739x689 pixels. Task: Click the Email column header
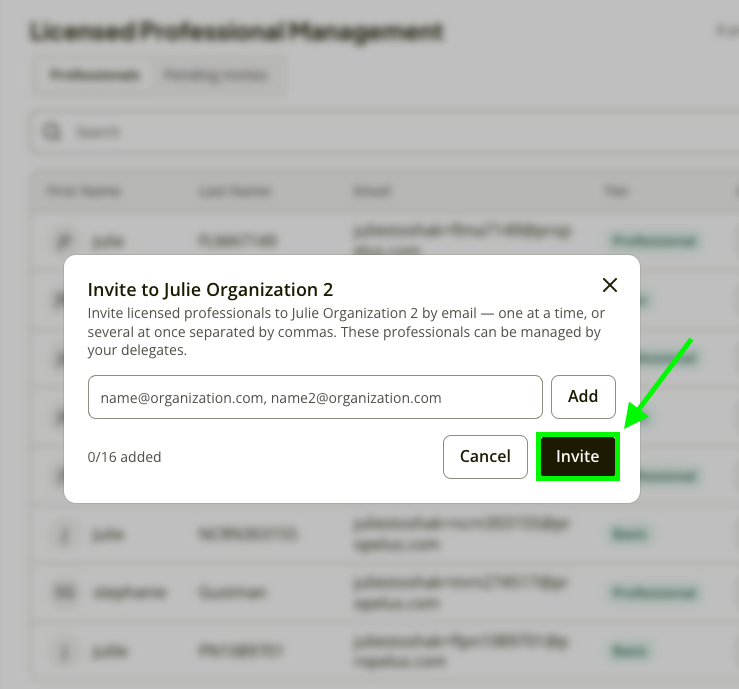pos(372,191)
